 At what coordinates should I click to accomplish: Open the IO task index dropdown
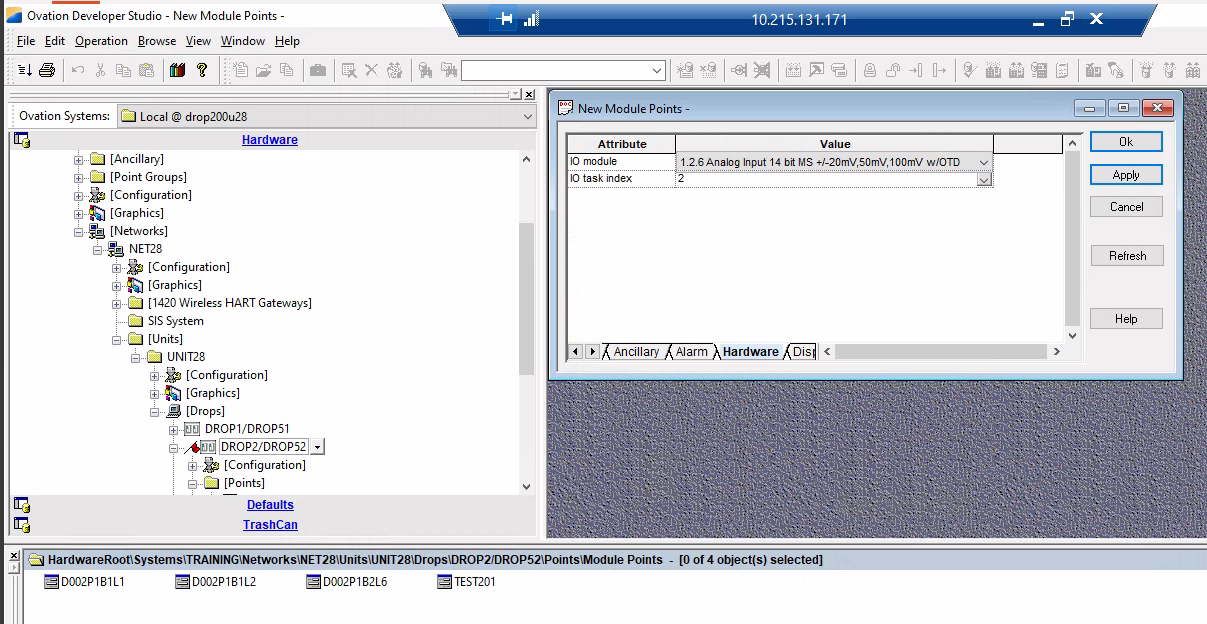coord(983,179)
